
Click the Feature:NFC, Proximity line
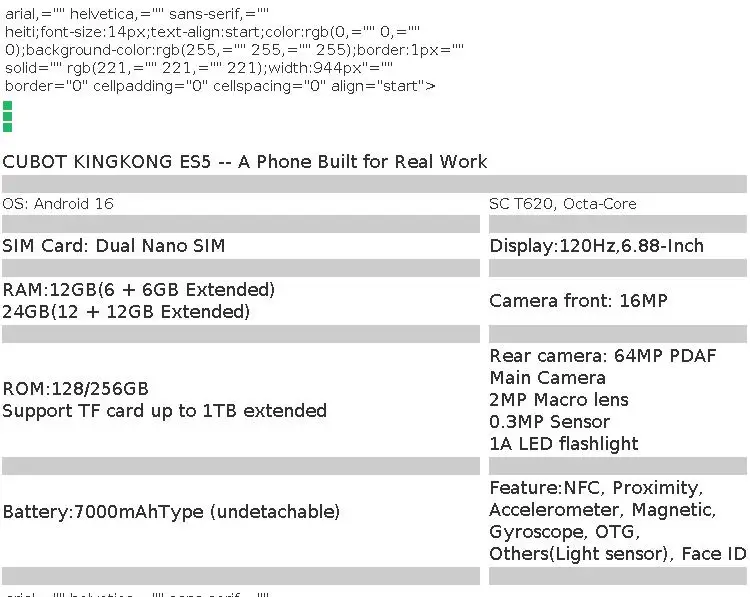click(x=596, y=488)
